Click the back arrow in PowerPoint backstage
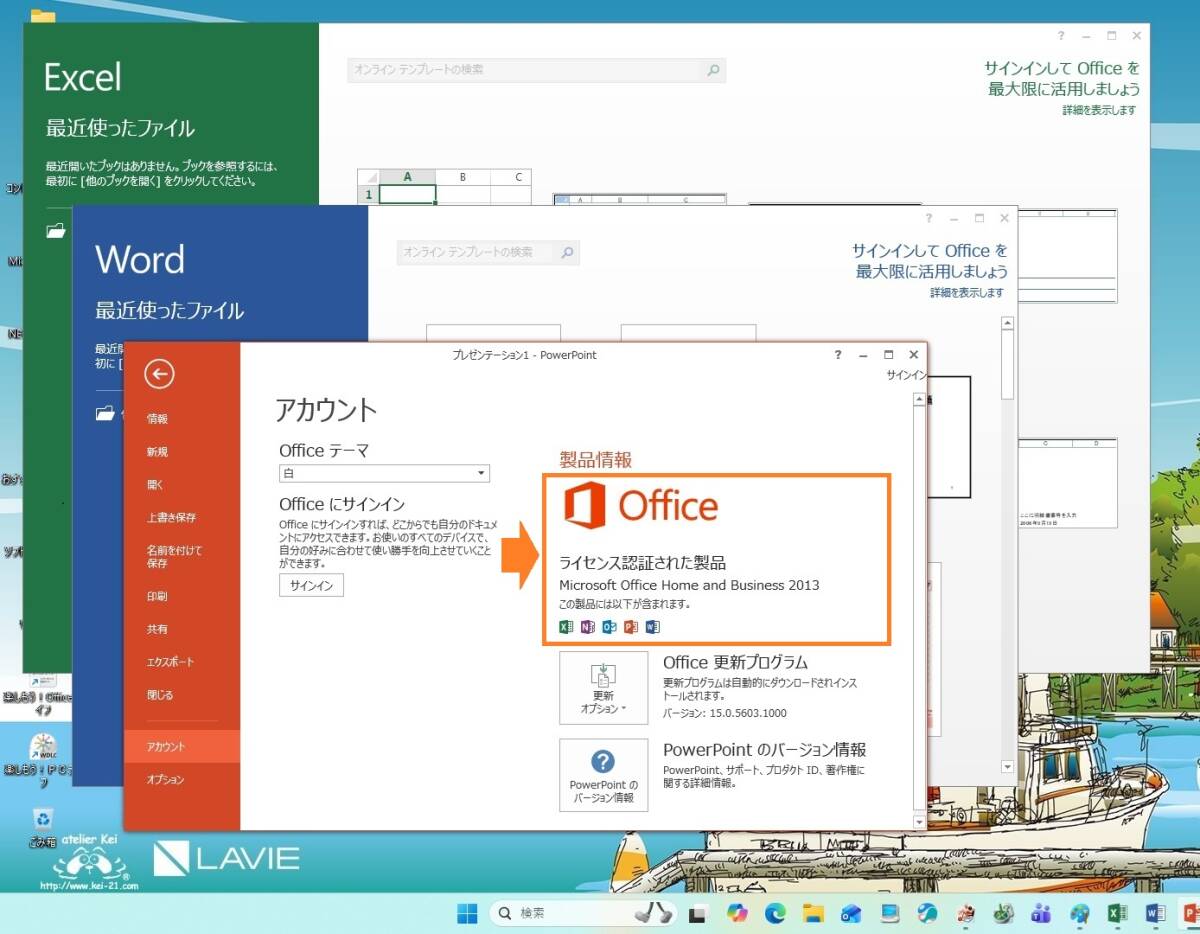 tap(159, 374)
